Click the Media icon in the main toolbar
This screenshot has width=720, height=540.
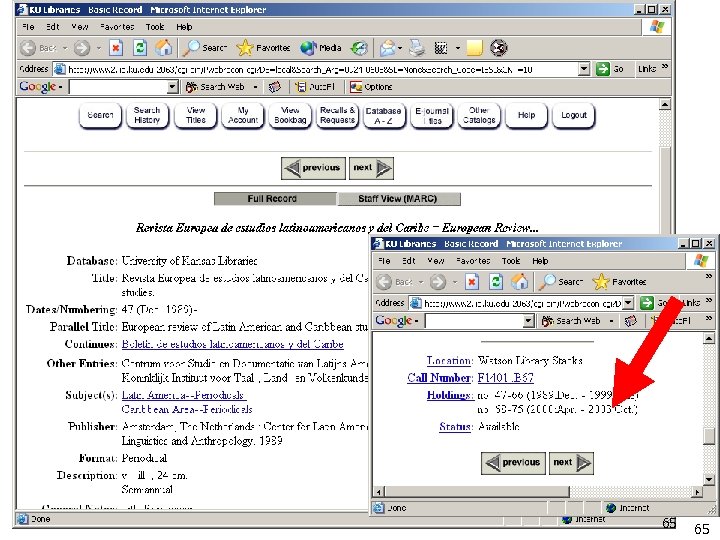pos(308,48)
